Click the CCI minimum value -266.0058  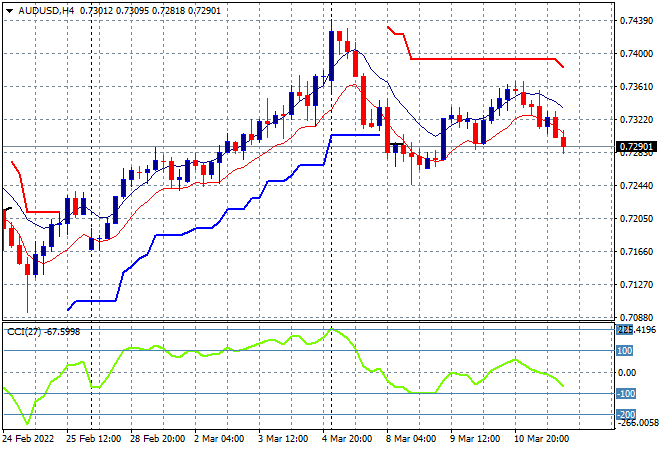click(637, 423)
